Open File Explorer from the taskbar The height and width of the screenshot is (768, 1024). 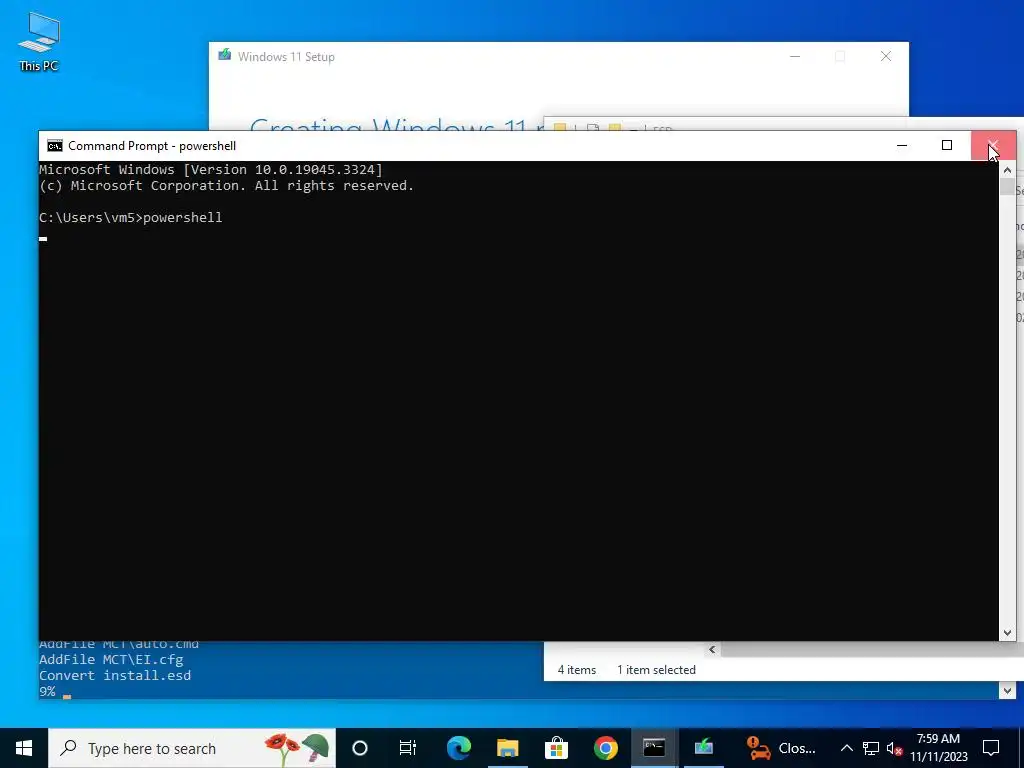pyautogui.click(x=507, y=748)
